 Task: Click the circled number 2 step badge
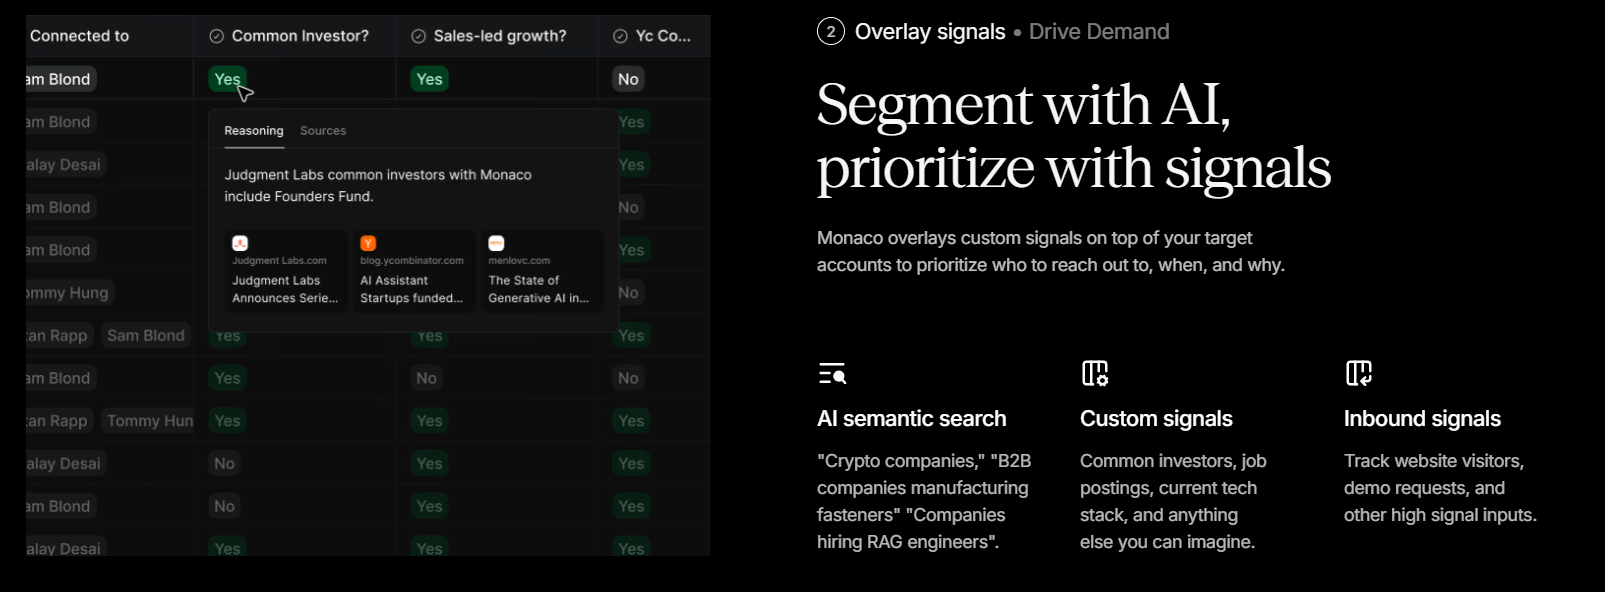point(831,32)
